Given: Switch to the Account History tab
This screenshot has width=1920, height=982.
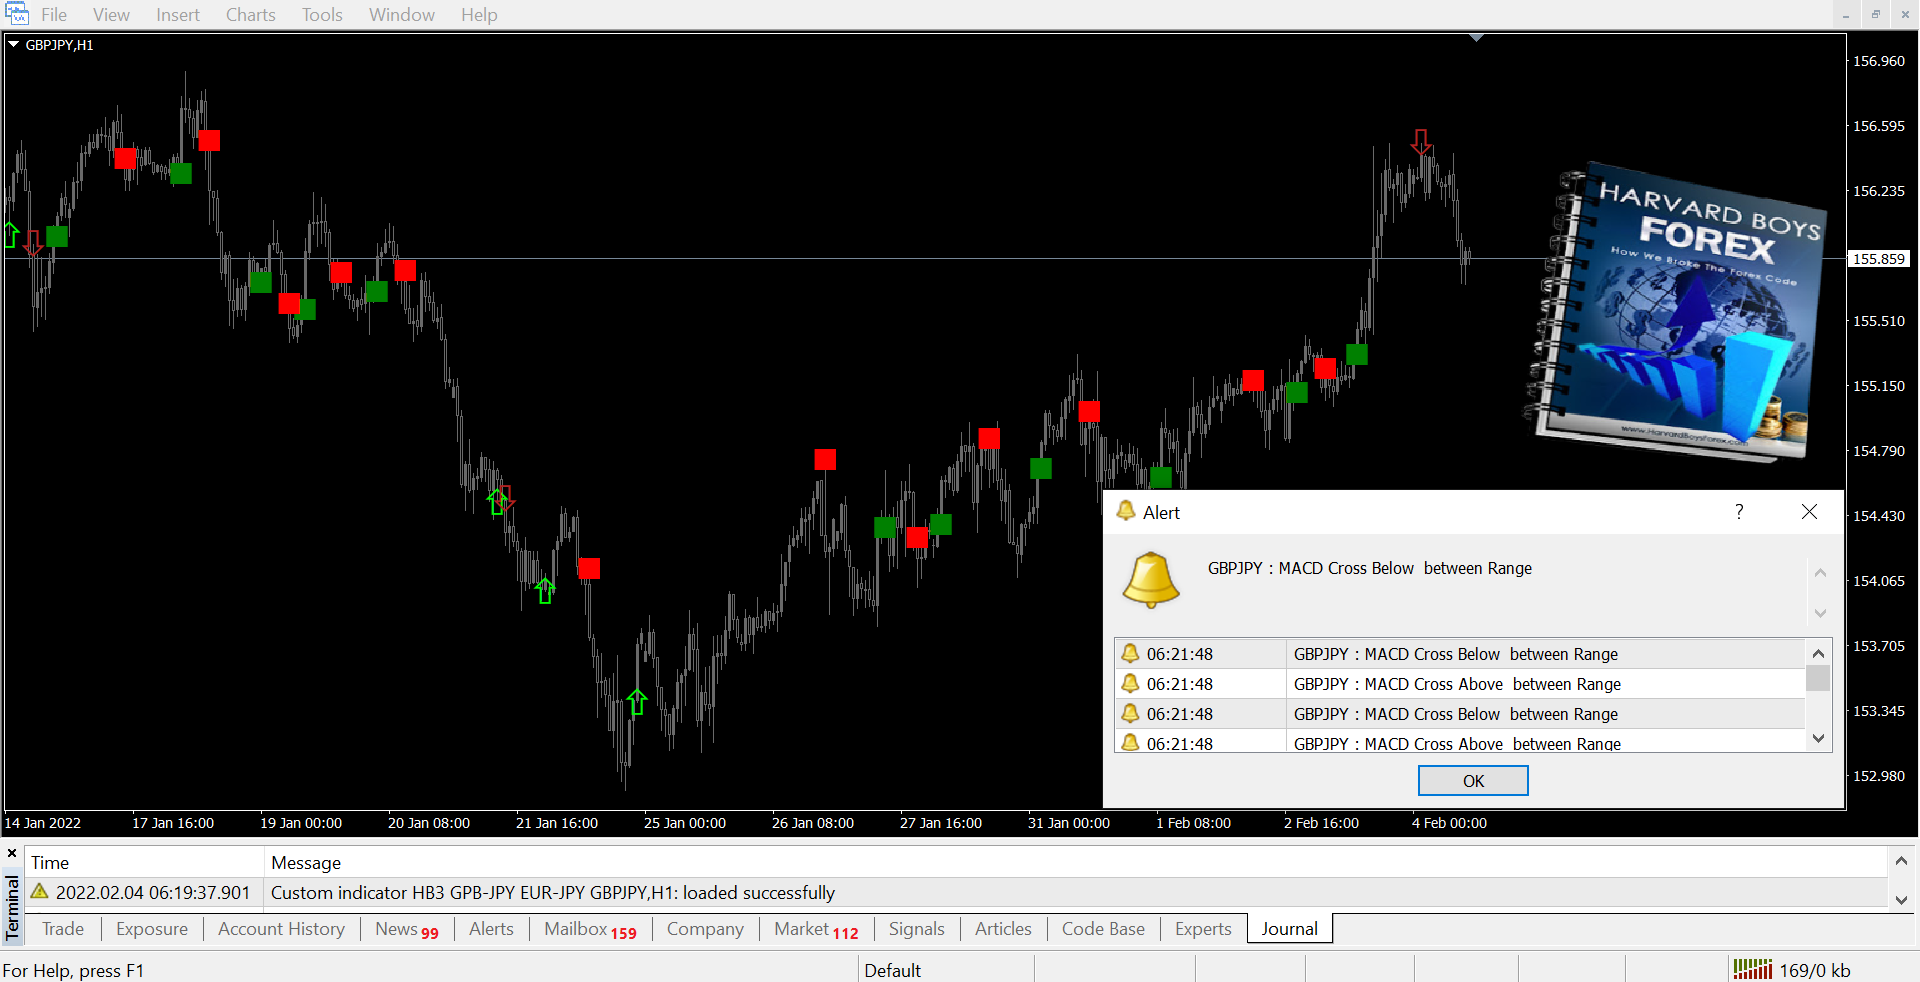Looking at the screenshot, I should coord(281,929).
